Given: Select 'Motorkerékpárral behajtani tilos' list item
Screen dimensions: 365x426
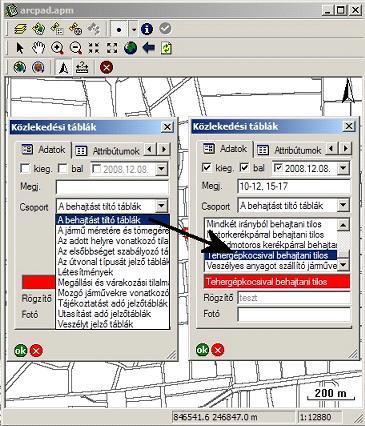Looking at the screenshot, I should (271, 234).
